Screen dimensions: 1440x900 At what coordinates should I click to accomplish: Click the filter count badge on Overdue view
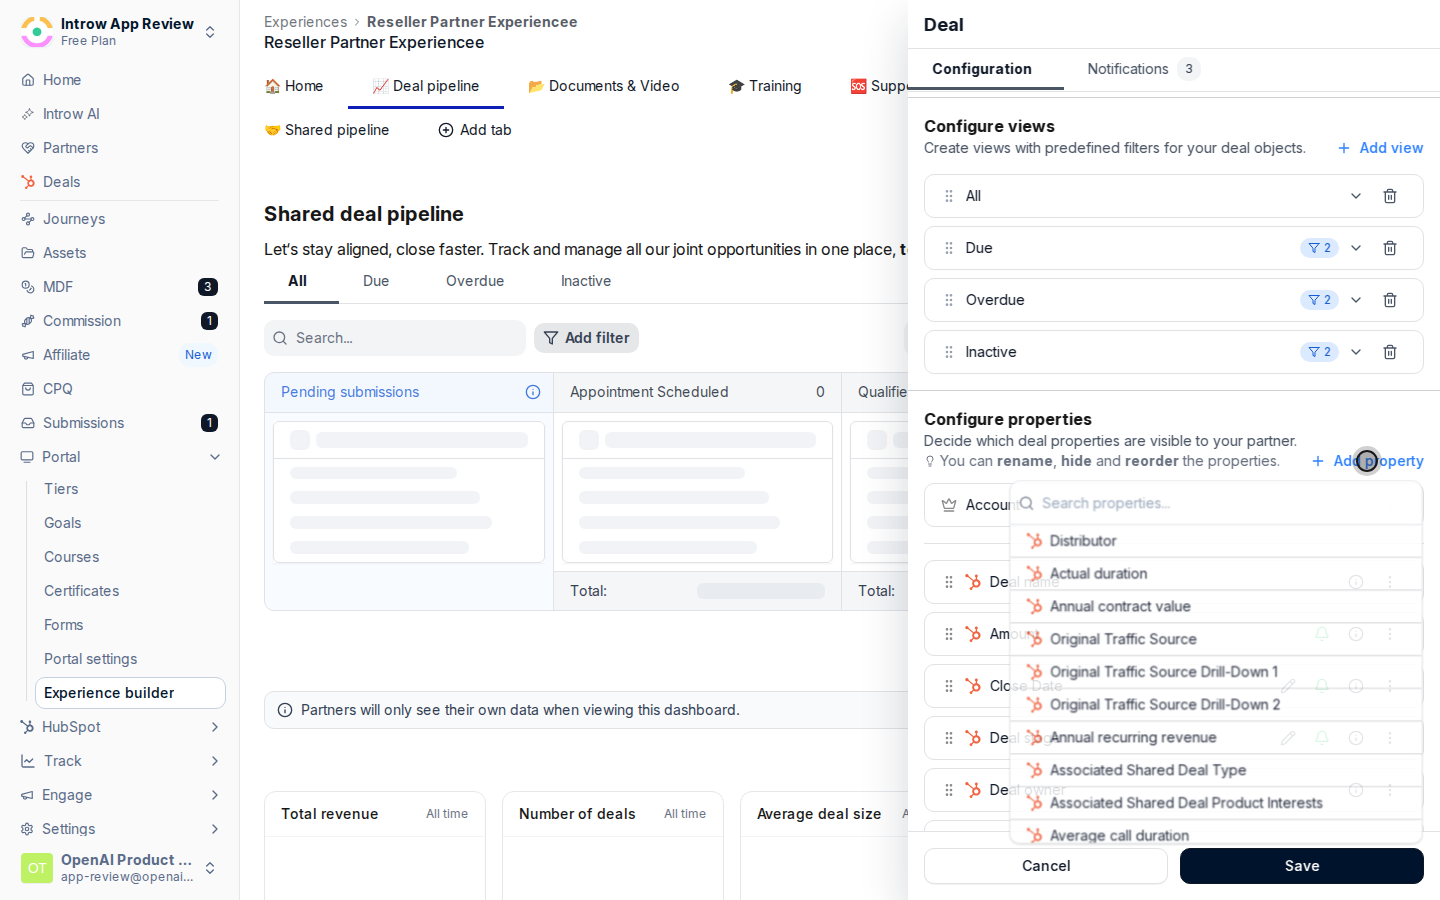tap(1319, 300)
